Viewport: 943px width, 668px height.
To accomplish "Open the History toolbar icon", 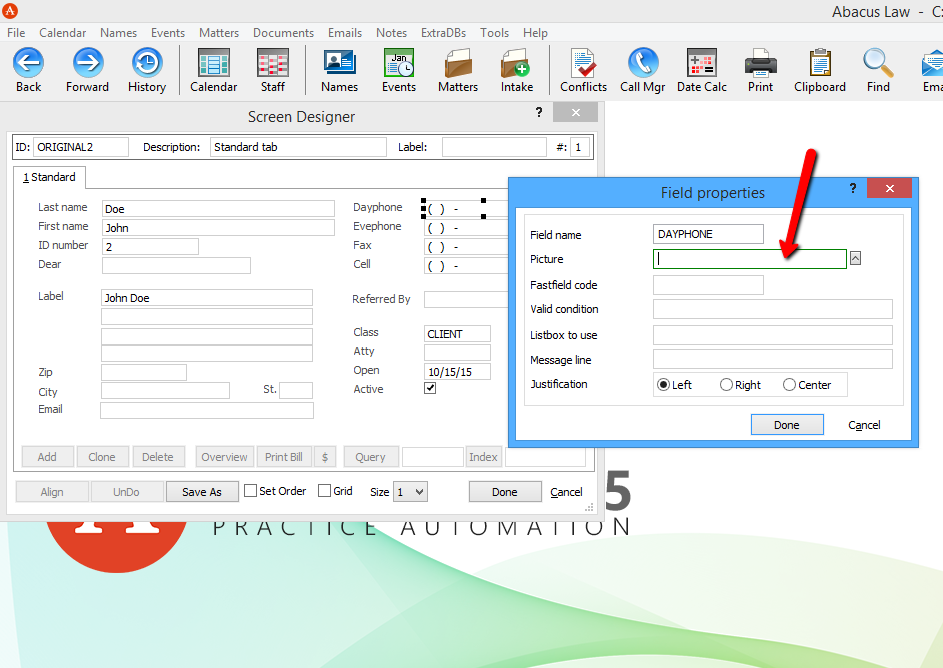I will tap(147, 63).
